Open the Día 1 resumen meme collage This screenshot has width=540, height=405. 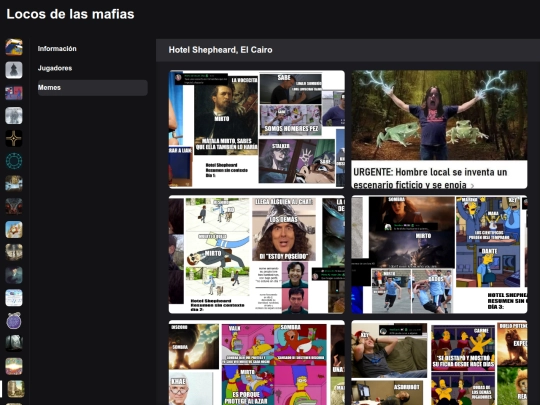click(x=257, y=129)
